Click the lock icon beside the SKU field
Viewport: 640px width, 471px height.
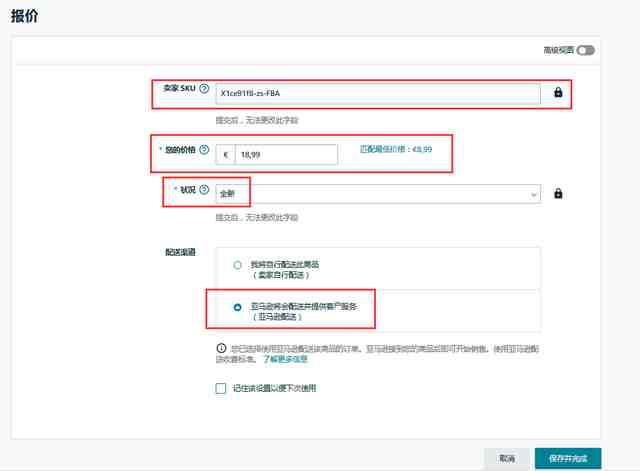[x=558, y=92]
